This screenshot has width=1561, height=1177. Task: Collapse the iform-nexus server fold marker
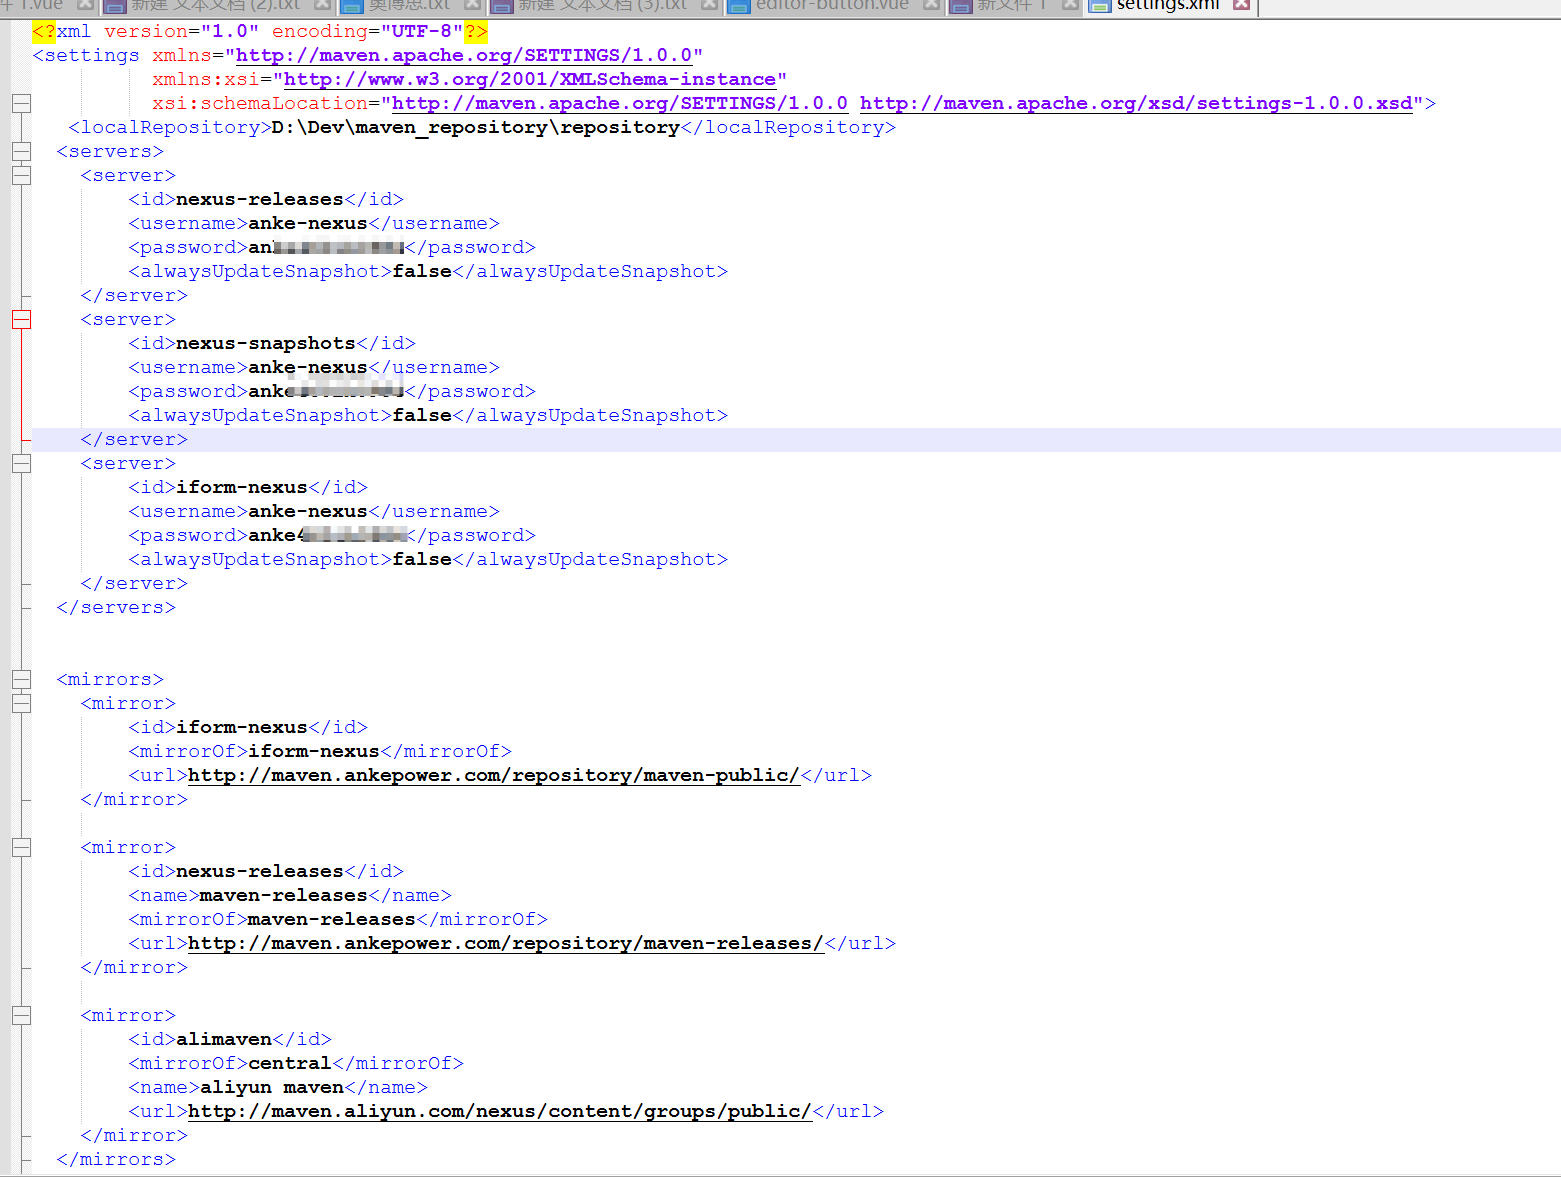tap(21, 463)
